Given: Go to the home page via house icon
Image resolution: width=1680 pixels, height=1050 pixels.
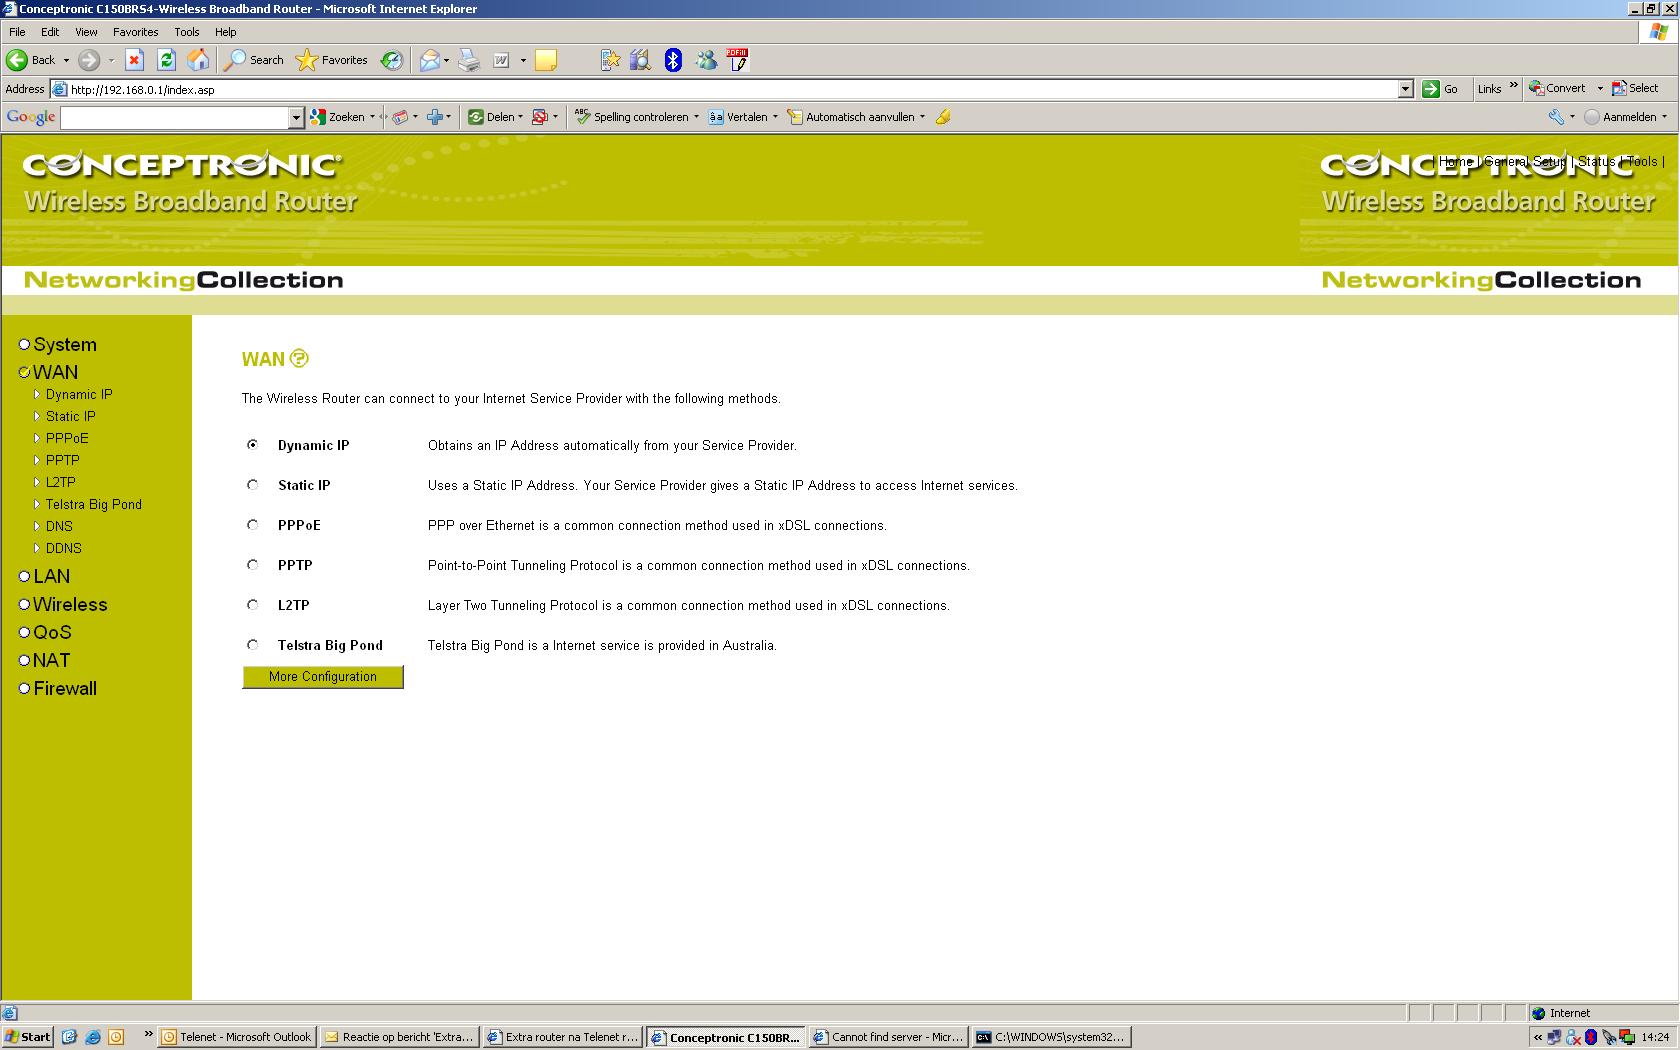Looking at the screenshot, I should [x=198, y=60].
